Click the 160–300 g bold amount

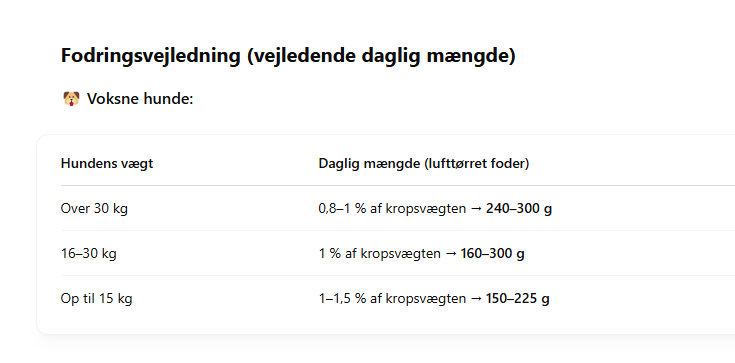(493, 254)
